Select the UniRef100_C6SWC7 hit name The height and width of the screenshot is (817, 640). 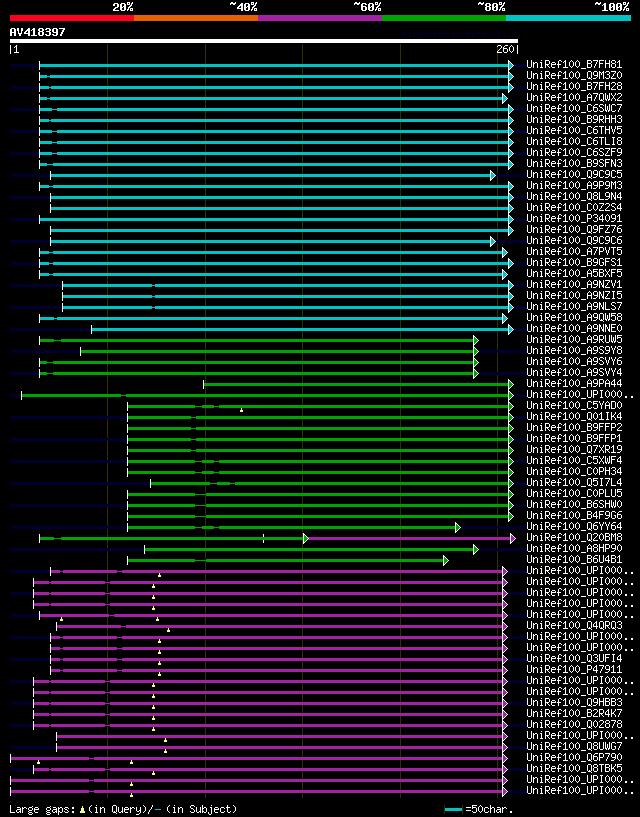click(x=574, y=108)
